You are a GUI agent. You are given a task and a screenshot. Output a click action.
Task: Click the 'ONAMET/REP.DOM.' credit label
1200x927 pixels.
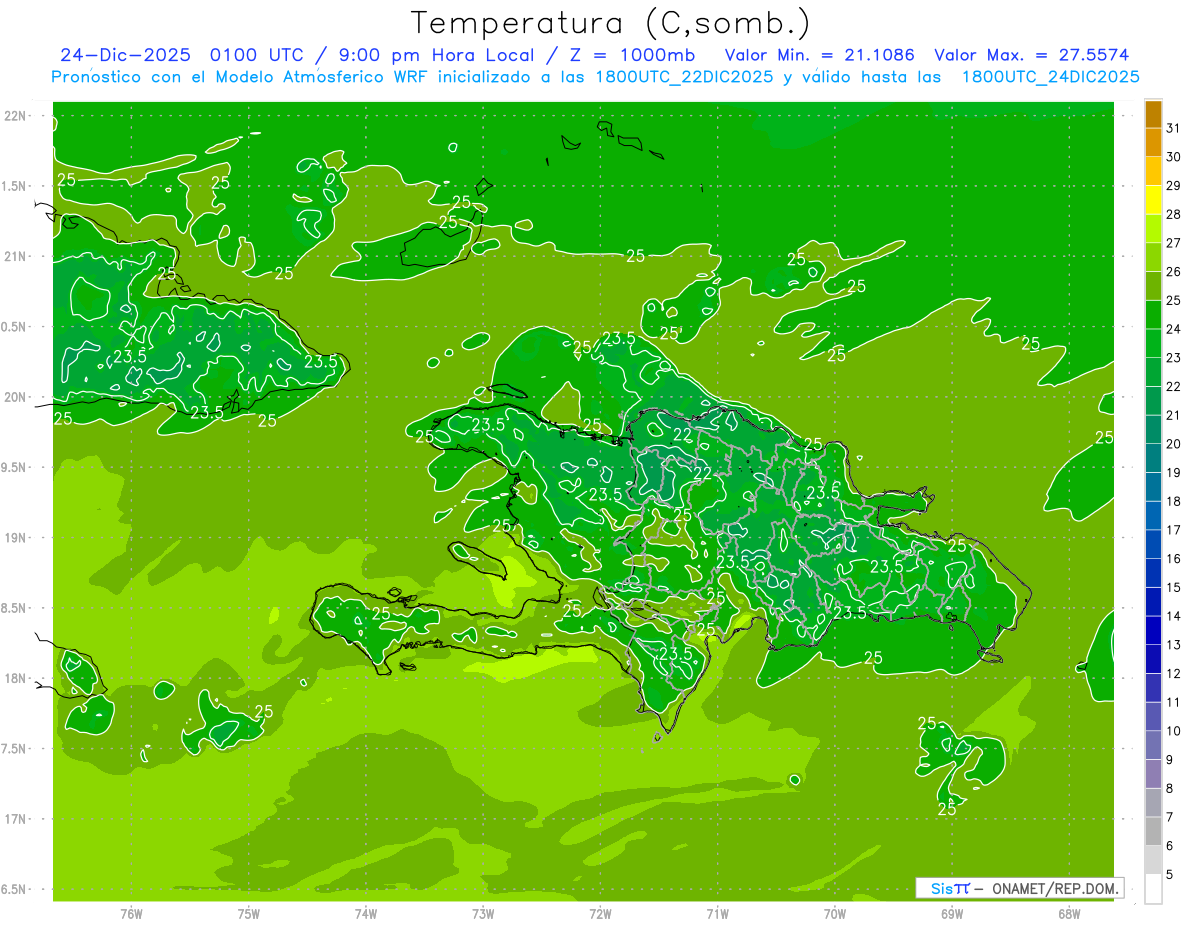(1054, 888)
